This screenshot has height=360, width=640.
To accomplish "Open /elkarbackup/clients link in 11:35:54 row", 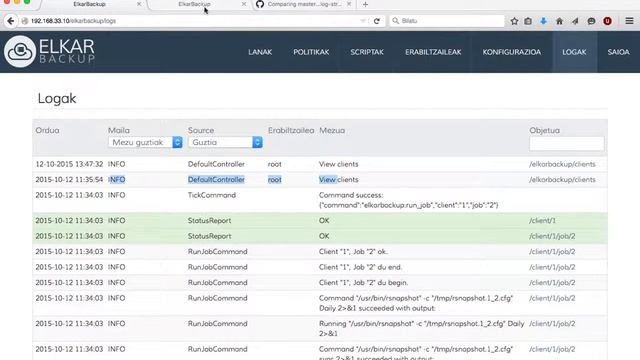I will pos(562,180).
